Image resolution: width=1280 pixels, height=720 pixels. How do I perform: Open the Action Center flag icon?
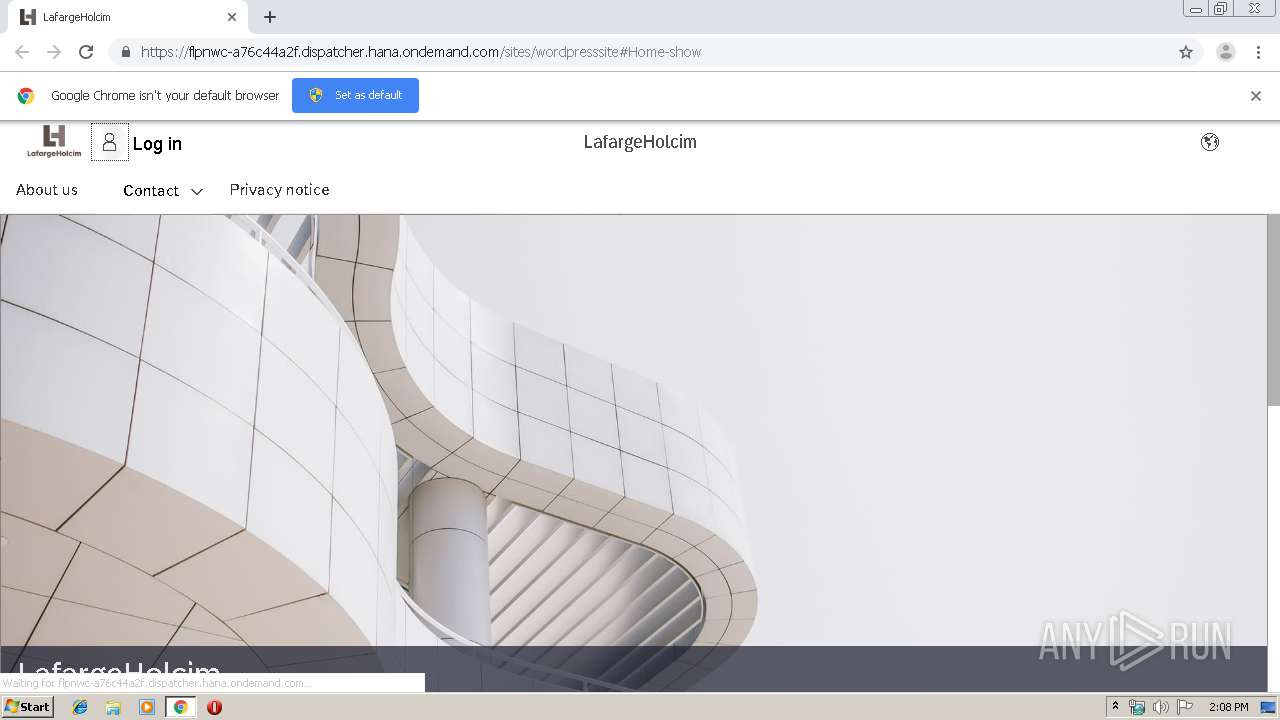(x=1185, y=707)
